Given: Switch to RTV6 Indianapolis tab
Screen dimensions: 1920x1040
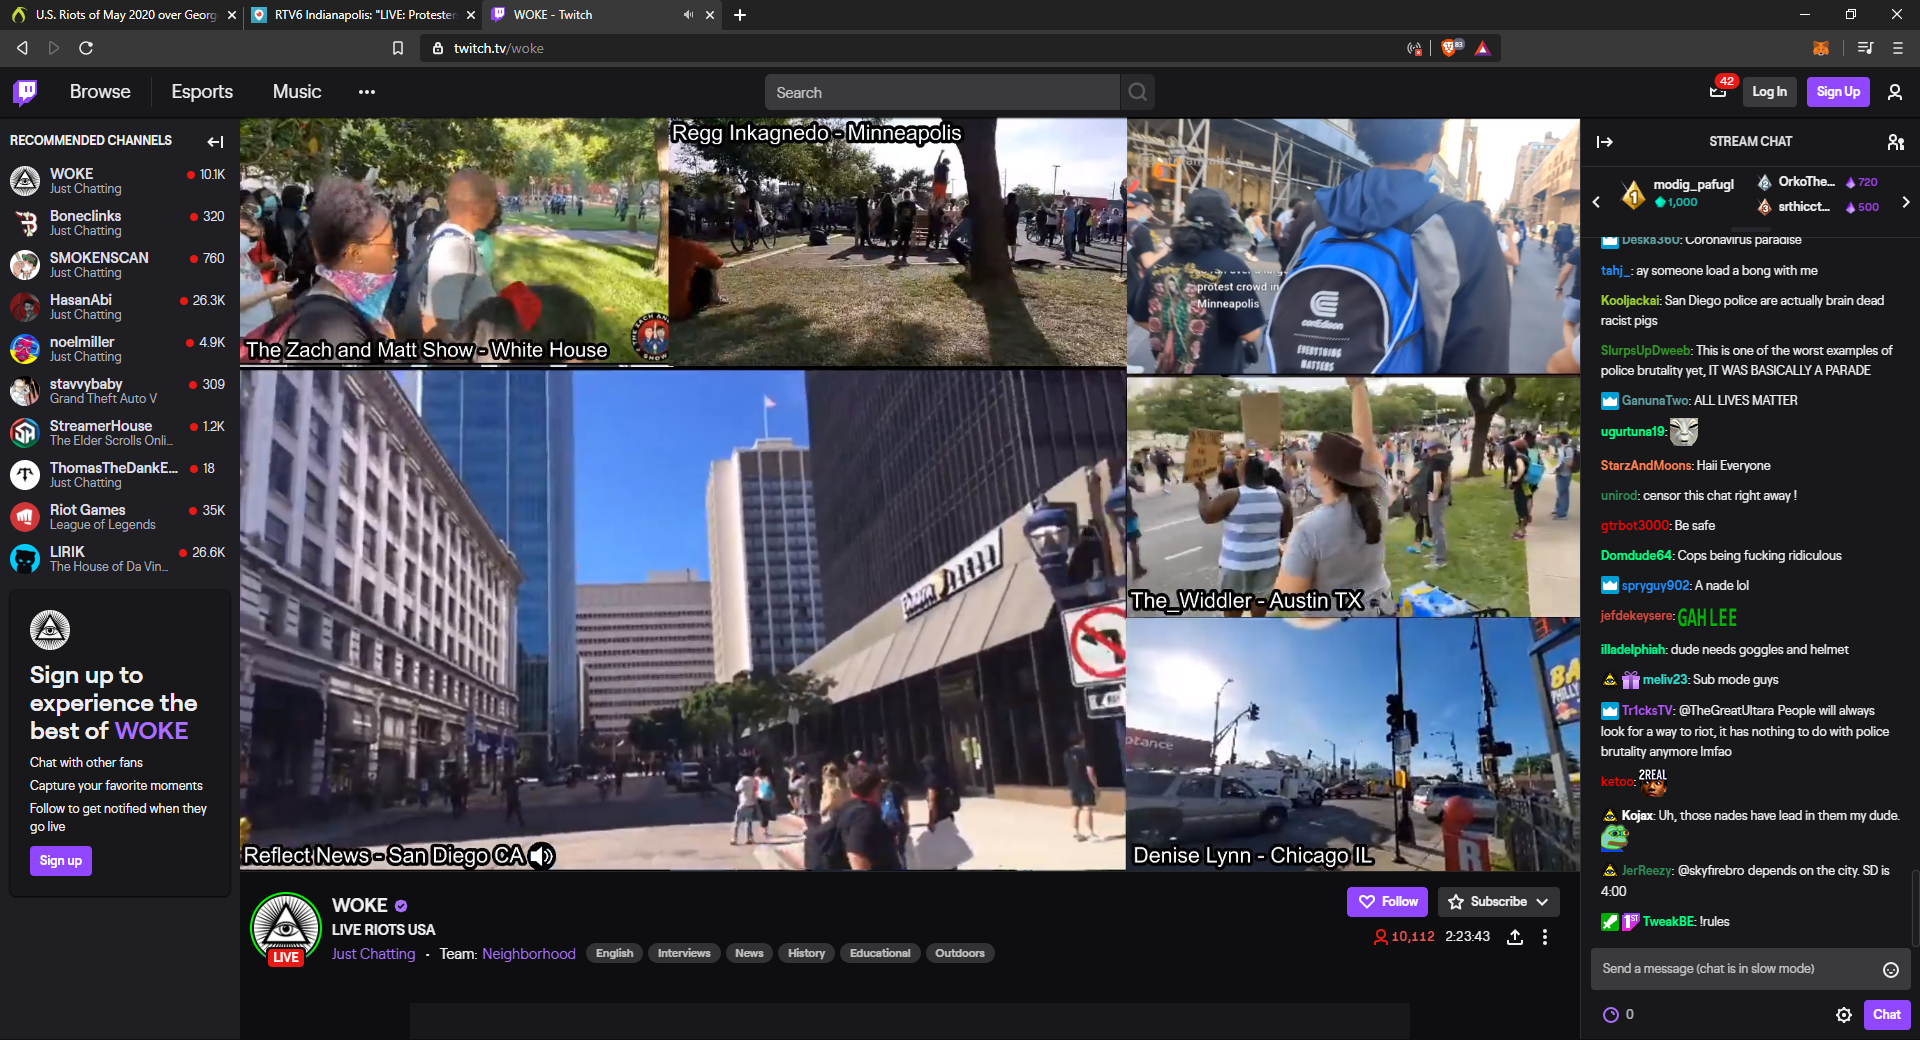Looking at the screenshot, I should 361,15.
